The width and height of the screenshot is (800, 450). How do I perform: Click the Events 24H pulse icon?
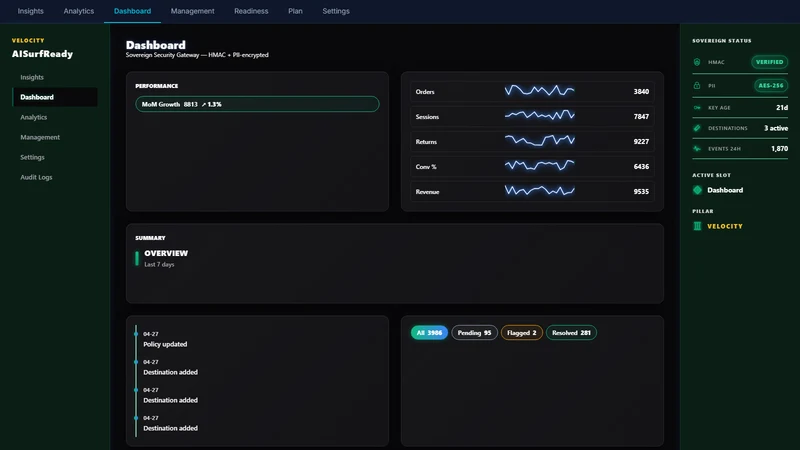pyautogui.click(x=697, y=148)
